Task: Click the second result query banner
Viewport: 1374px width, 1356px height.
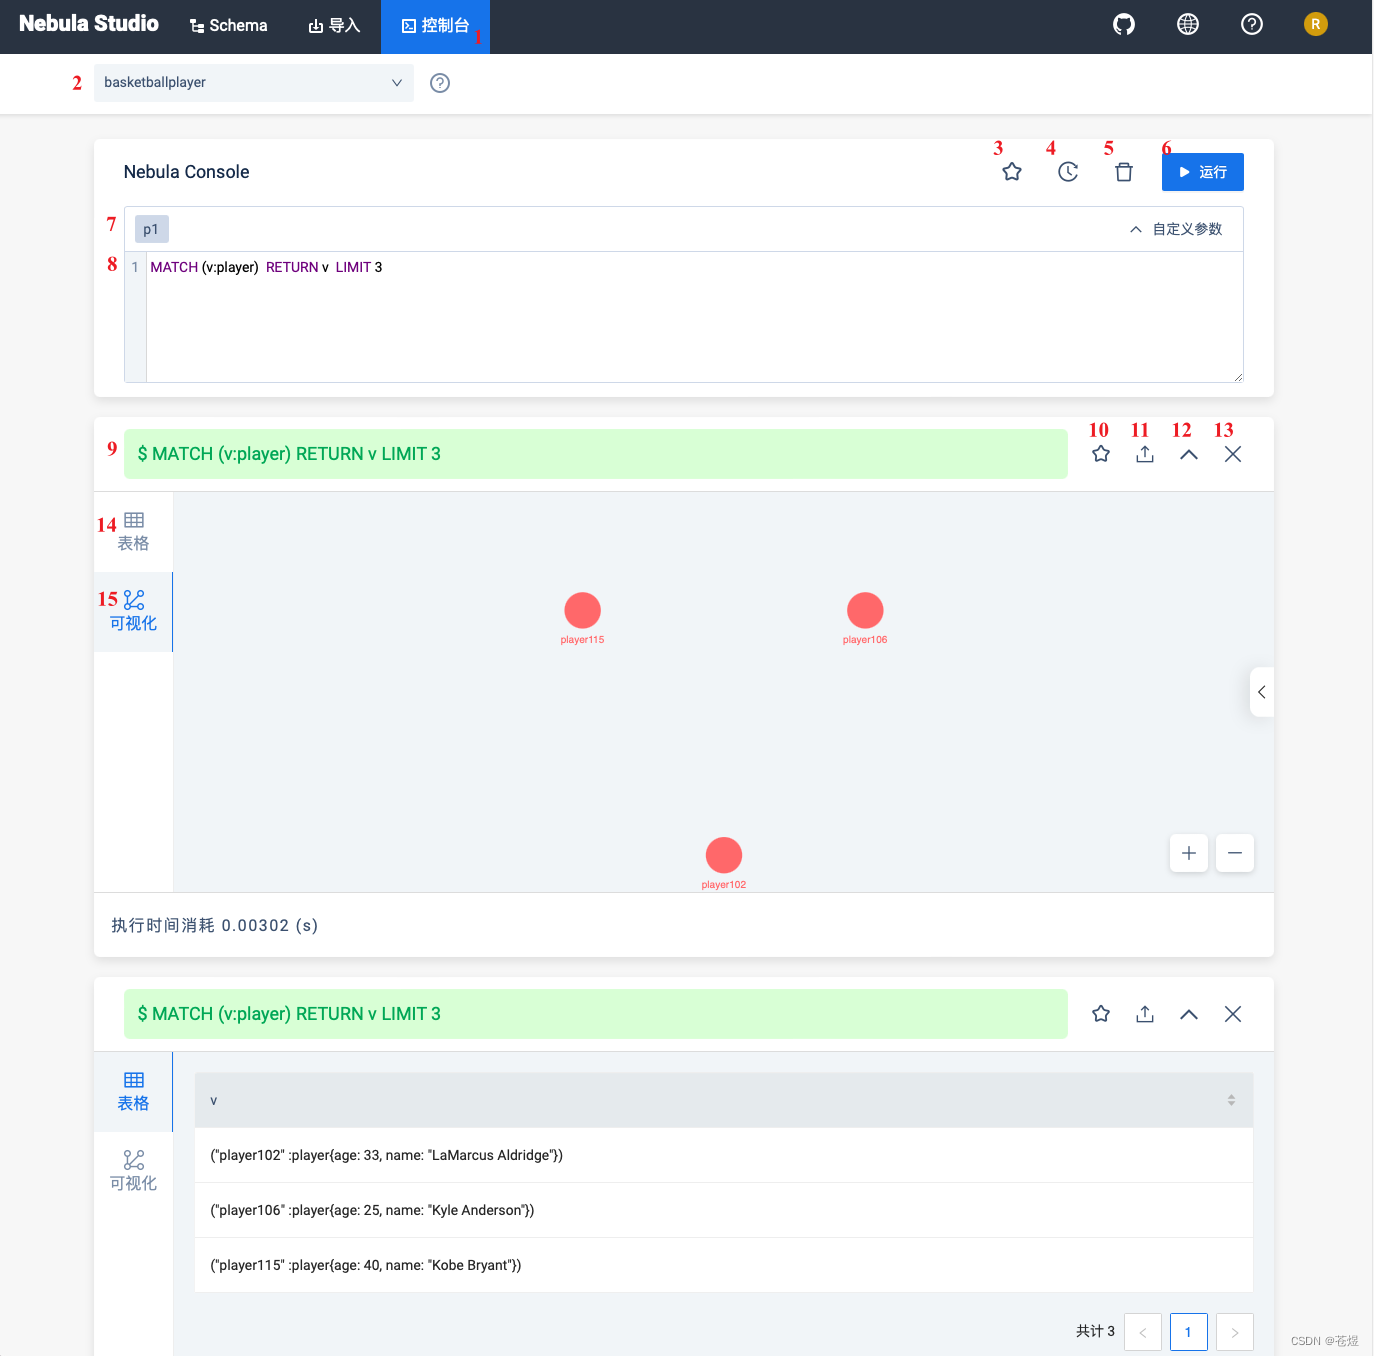Action: click(596, 1014)
